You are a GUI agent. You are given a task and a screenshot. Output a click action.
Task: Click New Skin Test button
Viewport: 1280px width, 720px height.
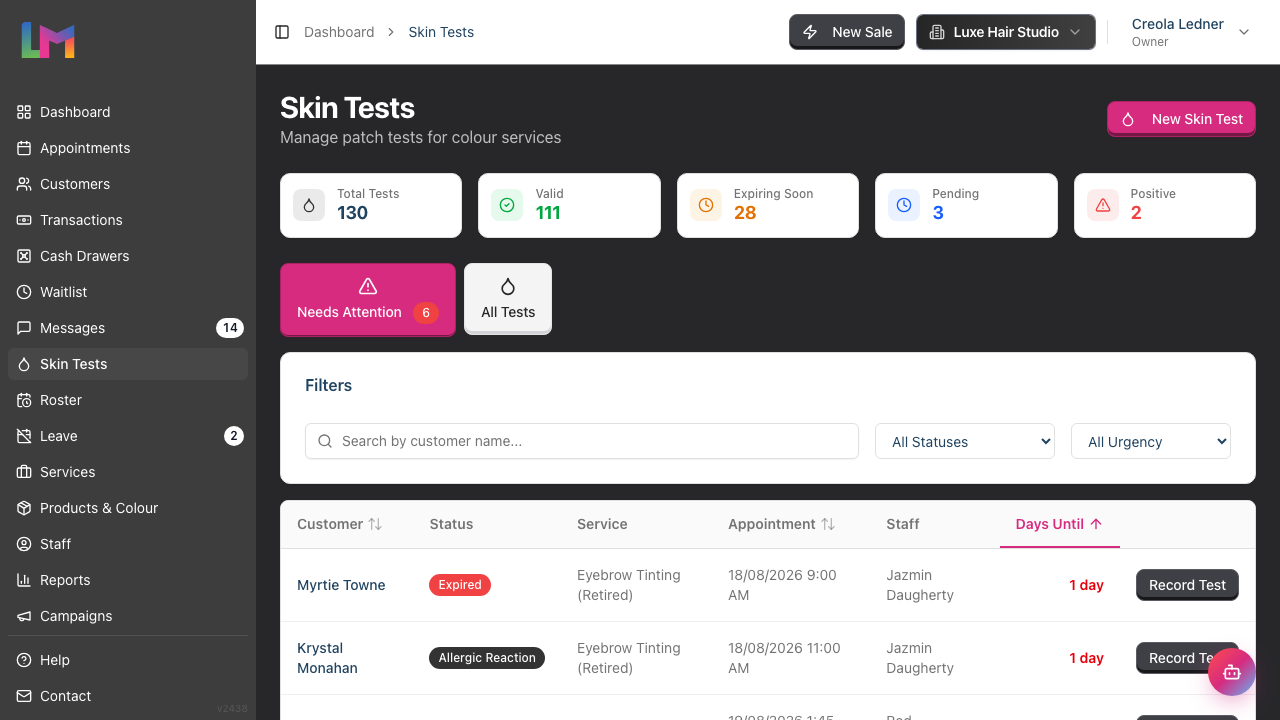pyautogui.click(x=1181, y=119)
